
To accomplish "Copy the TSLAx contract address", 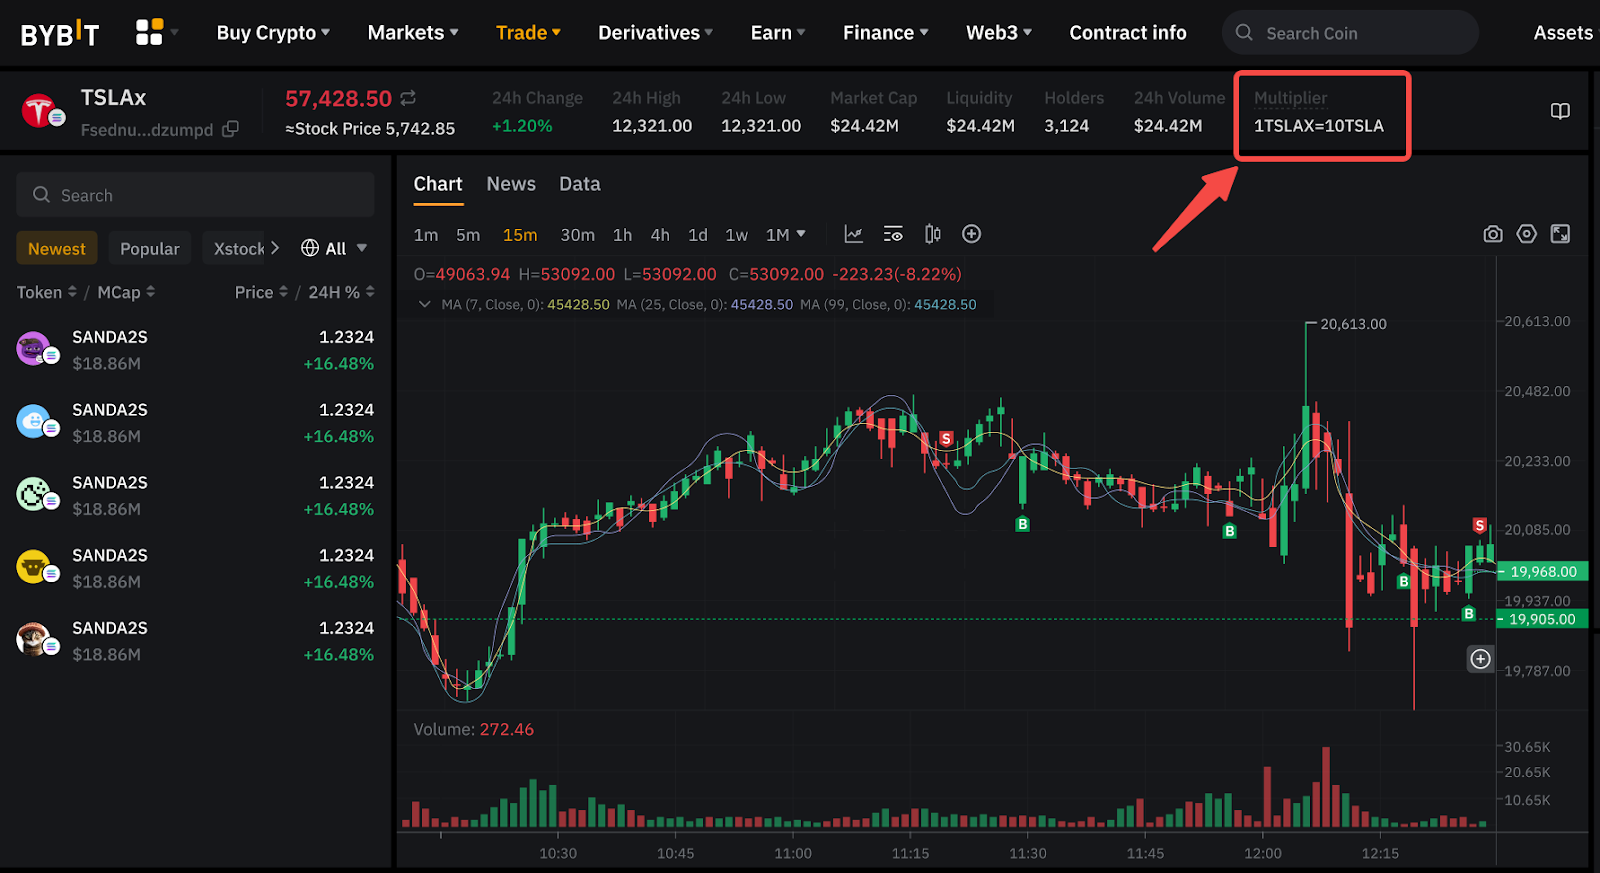I will point(231,129).
